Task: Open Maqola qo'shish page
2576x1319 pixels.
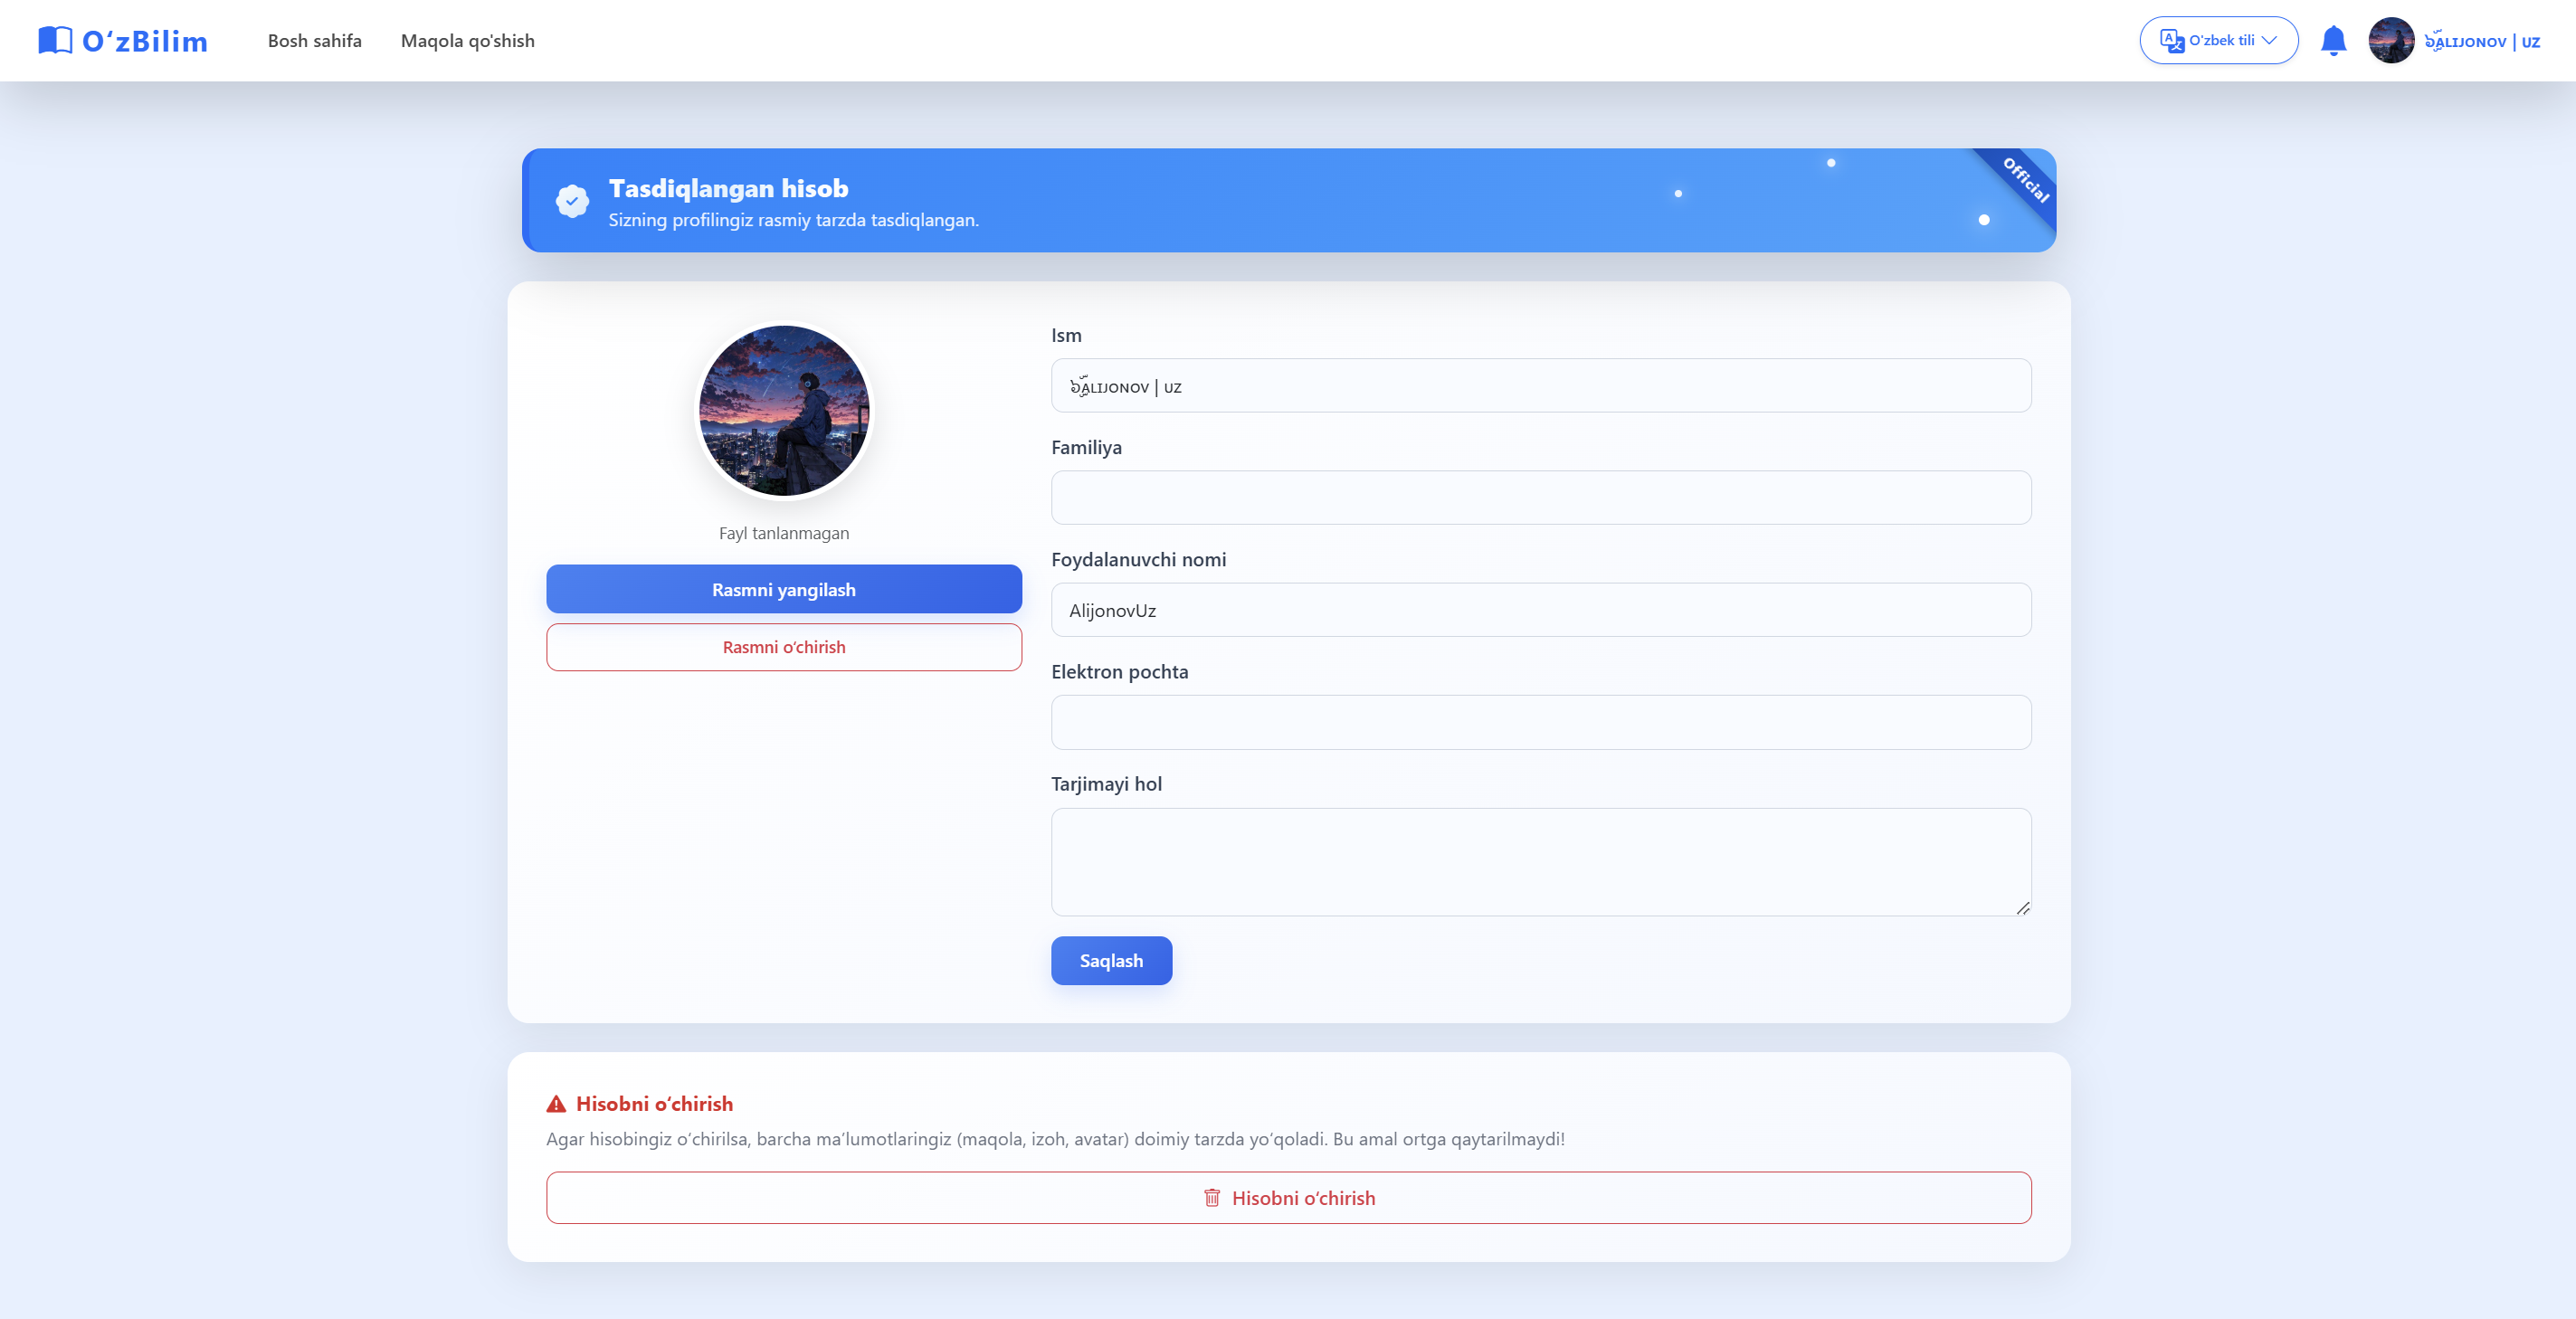Action: click(467, 41)
